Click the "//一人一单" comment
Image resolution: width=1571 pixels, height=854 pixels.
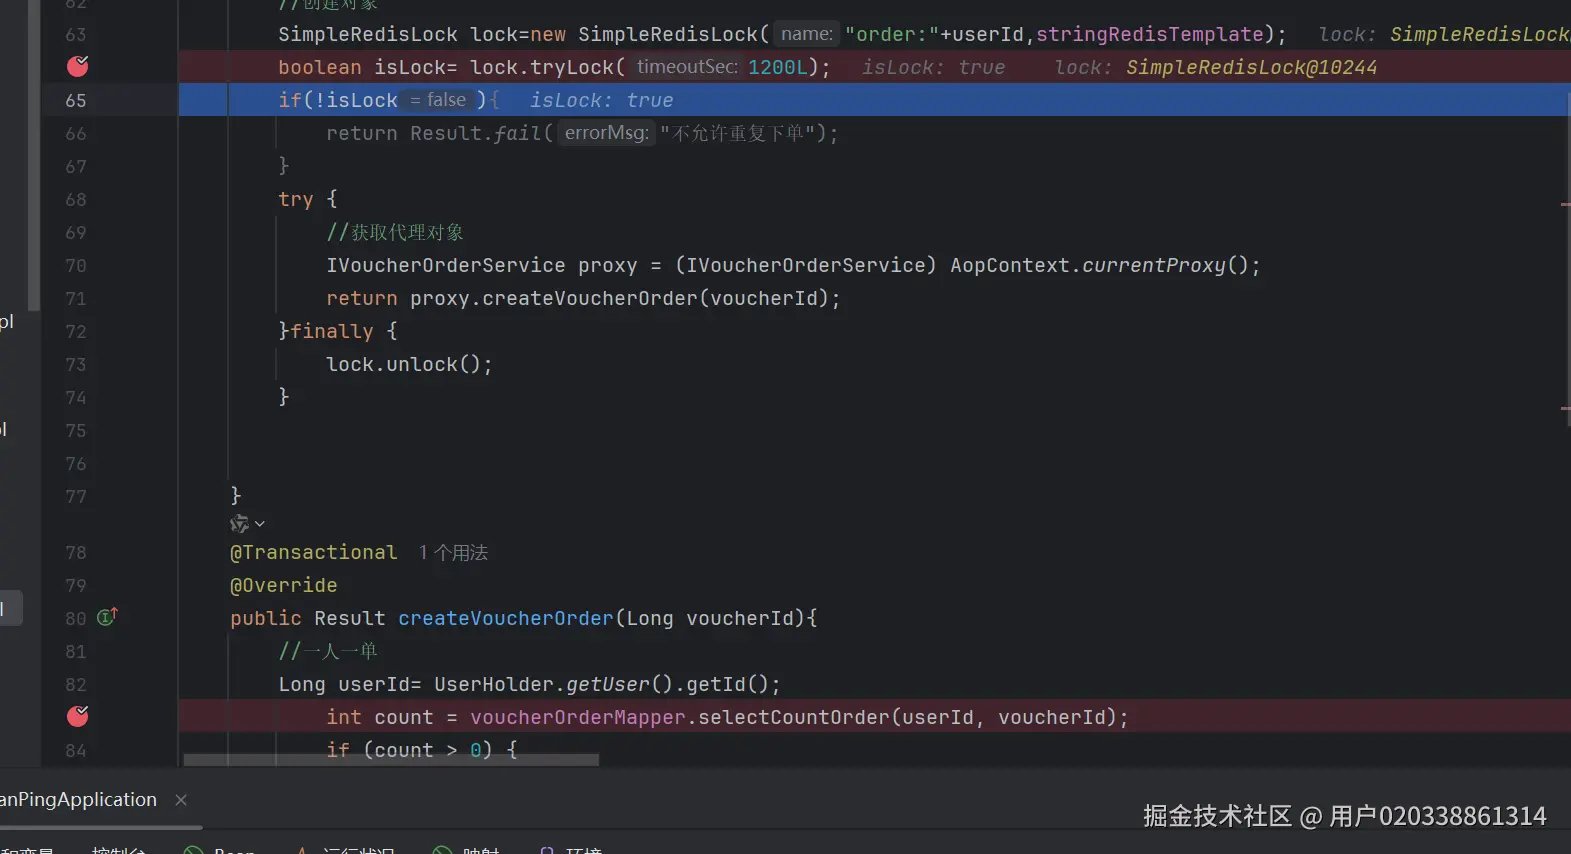pyautogui.click(x=328, y=651)
